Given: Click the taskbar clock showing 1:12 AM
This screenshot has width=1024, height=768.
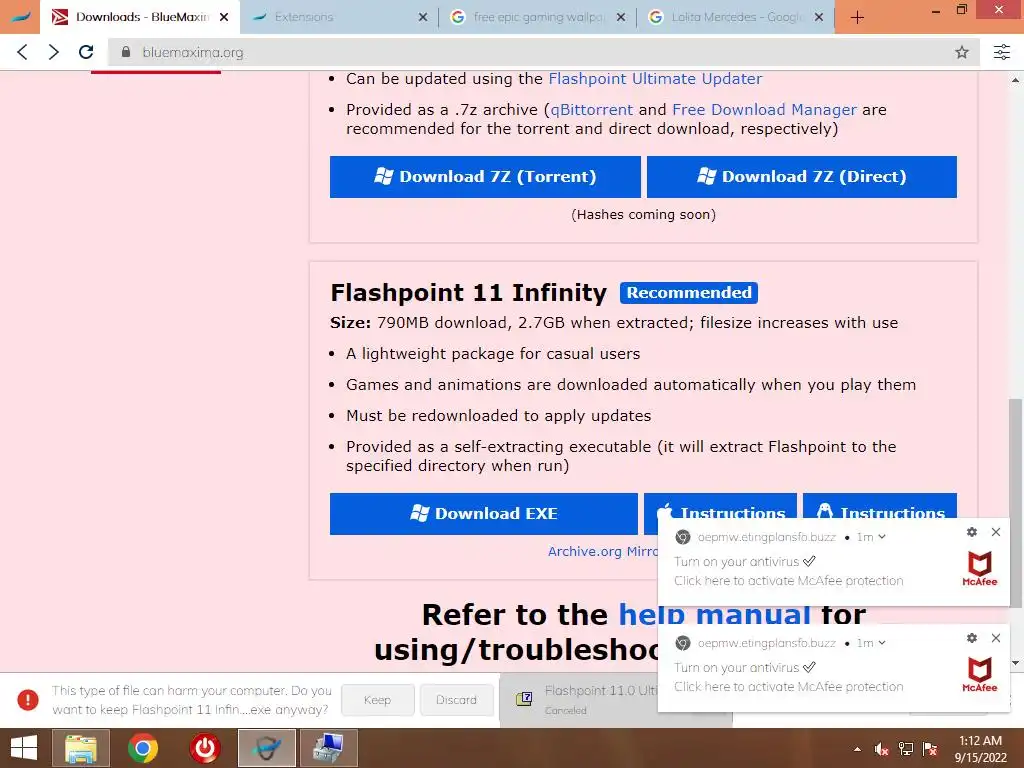Looking at the screenshot, I should [x=980, y=749].
